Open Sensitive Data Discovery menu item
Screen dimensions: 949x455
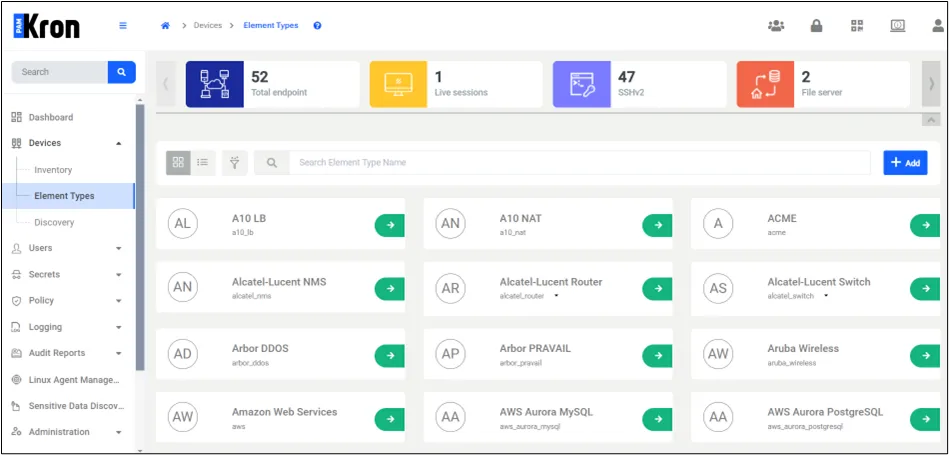click(x=68, y=406)
